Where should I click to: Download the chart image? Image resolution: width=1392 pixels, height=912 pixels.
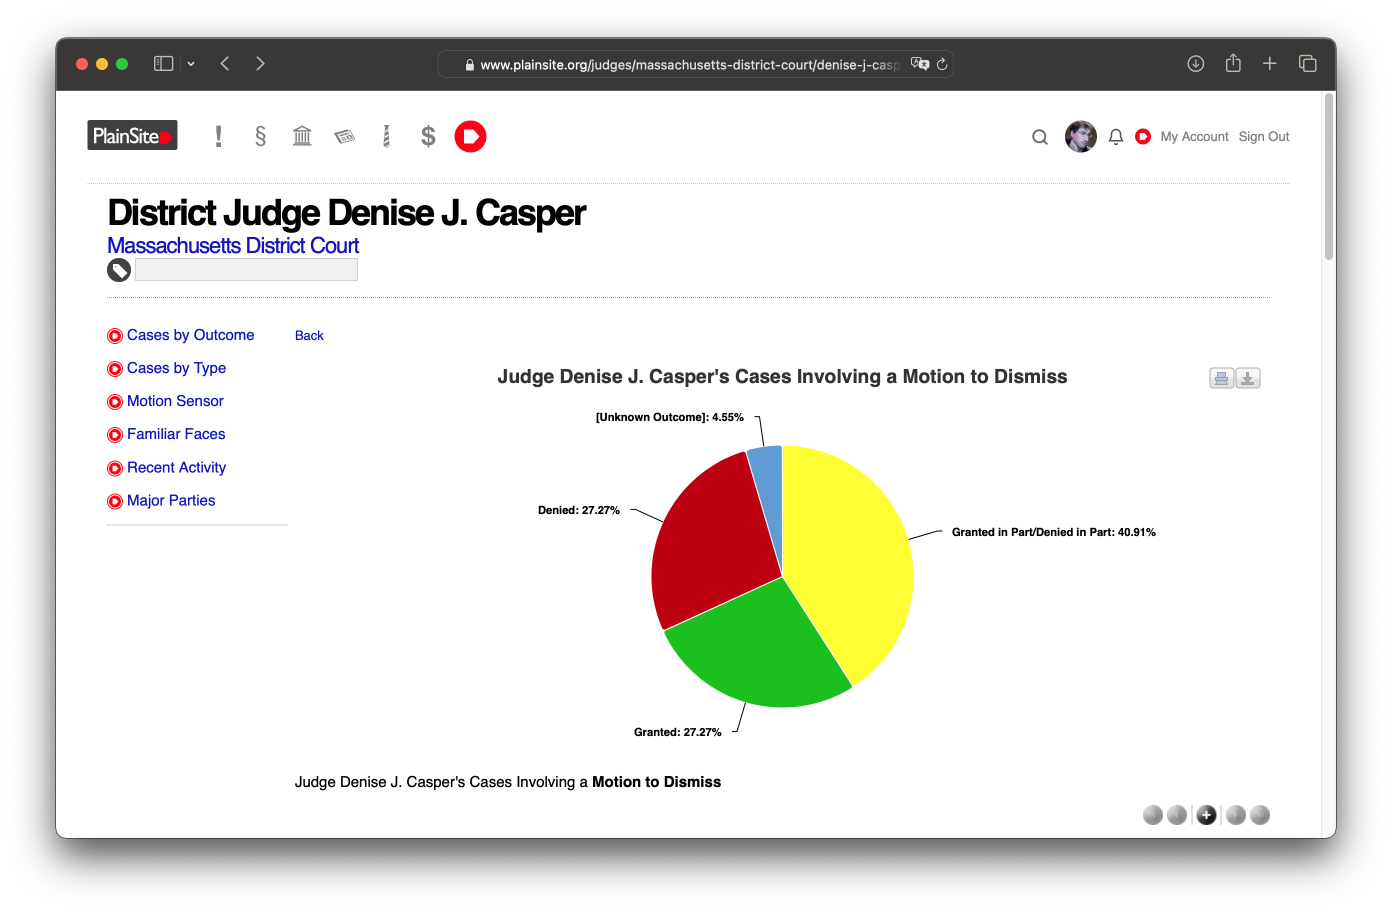pos(1248,378)
